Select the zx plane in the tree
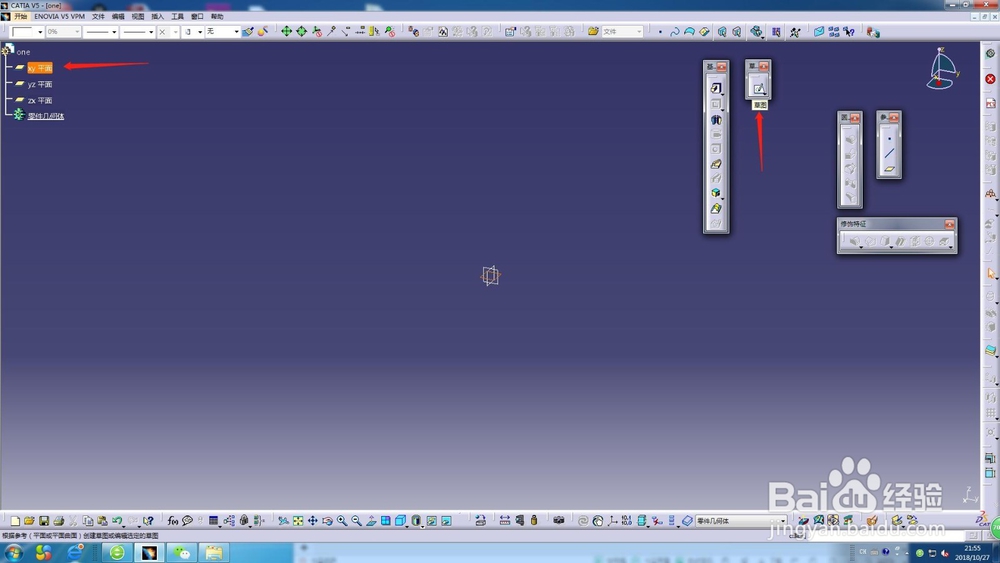Image resolution: width=1000 pixels, height=563 pixels. pyautogui.click(x=40, y=101)
